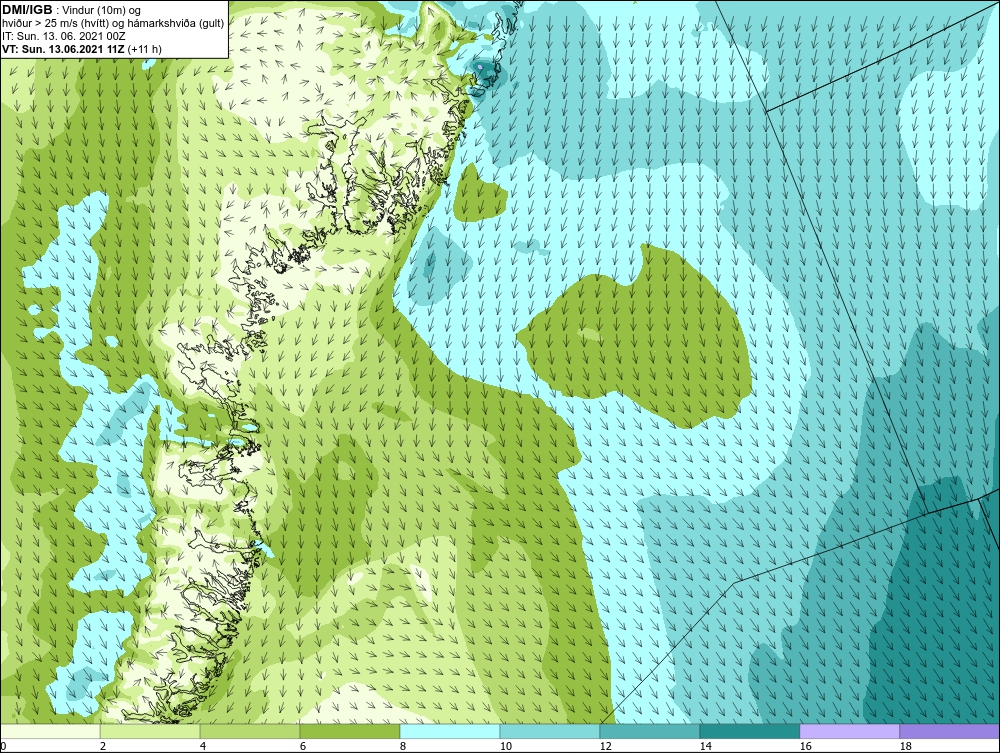Click the legend value '16'

tap(805, 746)
